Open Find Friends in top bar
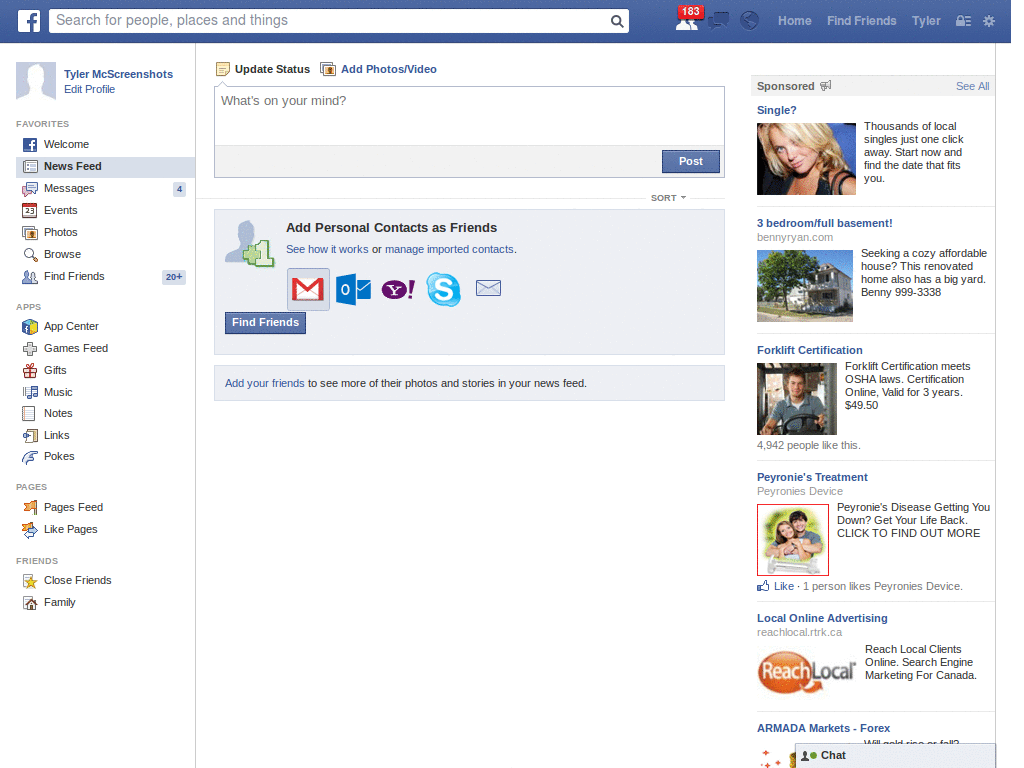1024x768 pixels. coord(861,21)
